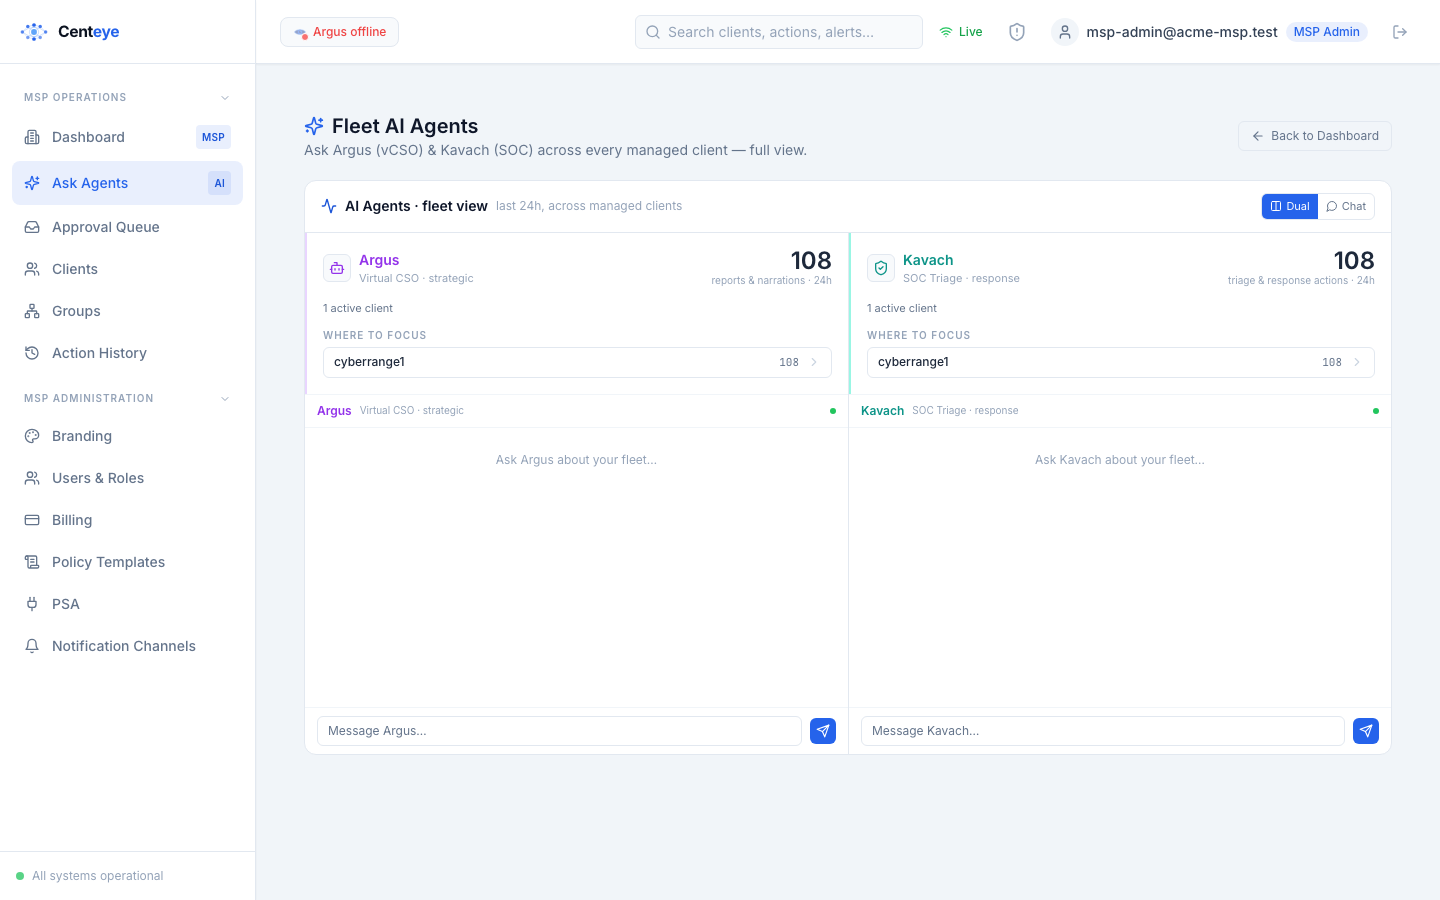Click the MSP badge next to Dashboard

point(213,137)
